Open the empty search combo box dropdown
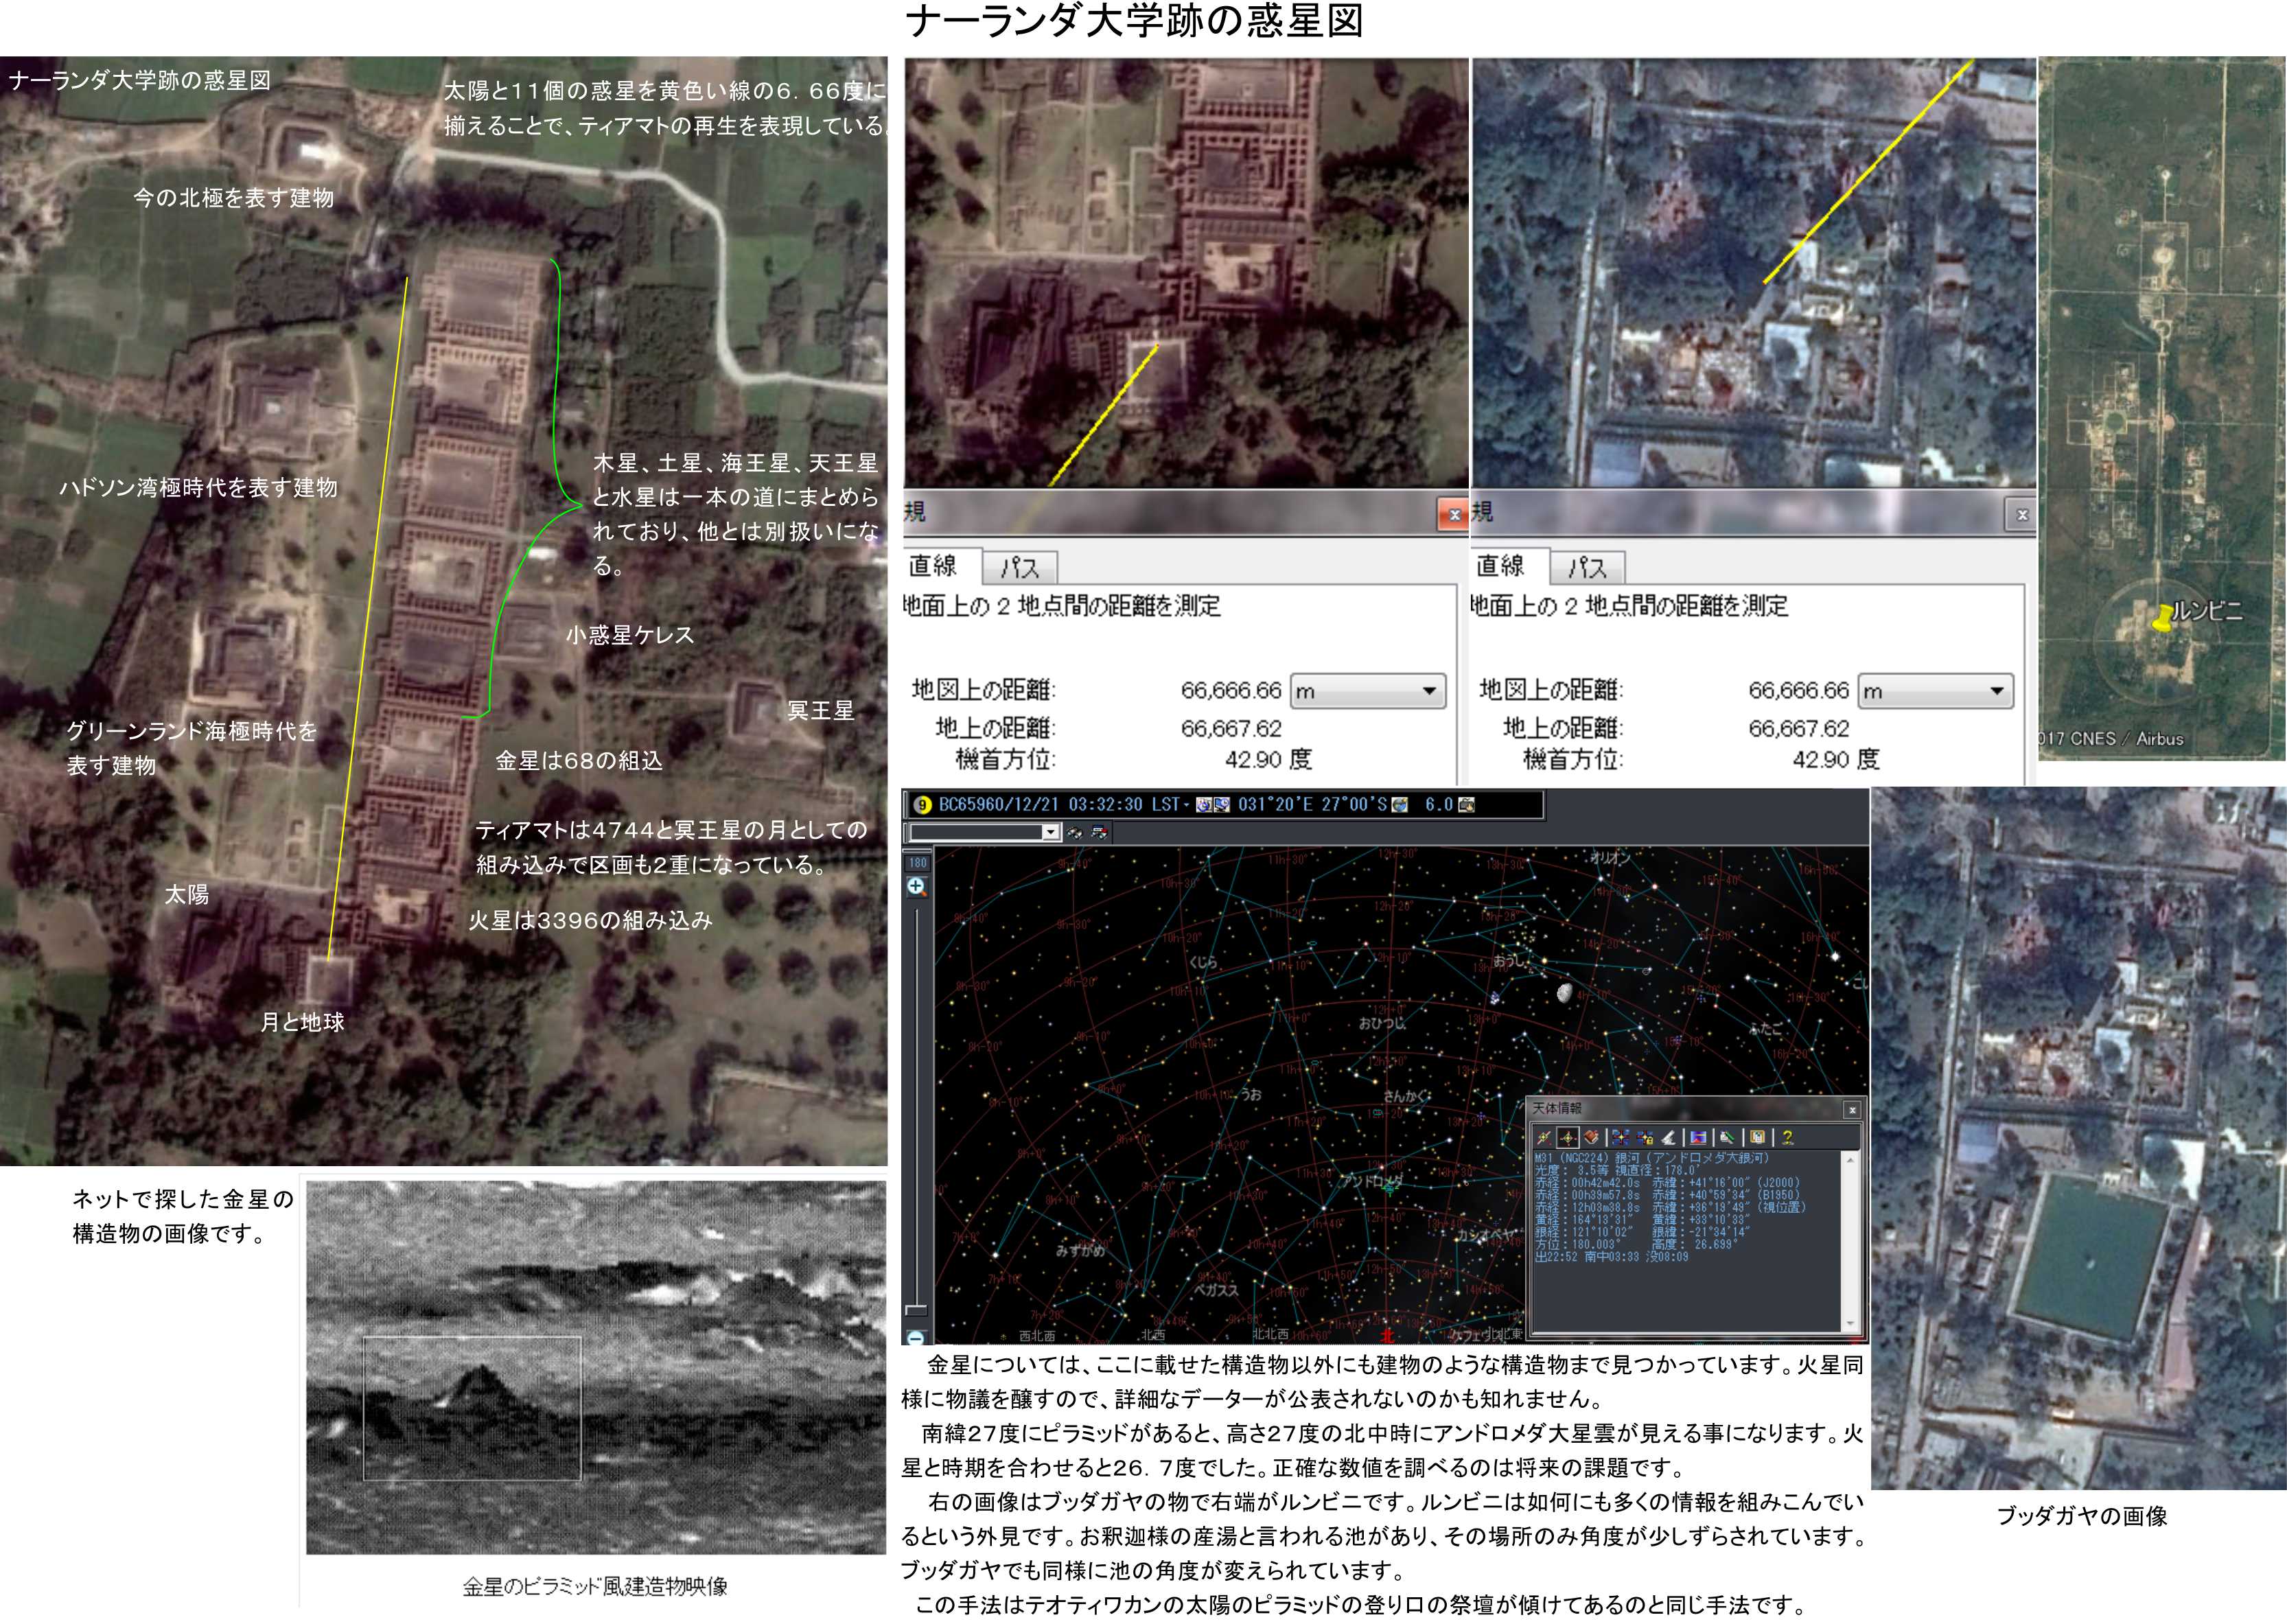Viewport: 2287px width, 1624px height. (1050, 832)
